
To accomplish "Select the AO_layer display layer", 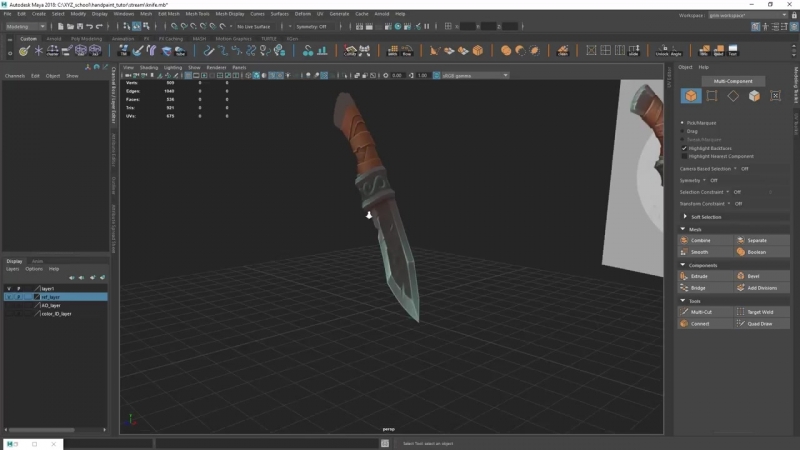I will point(50,305).
